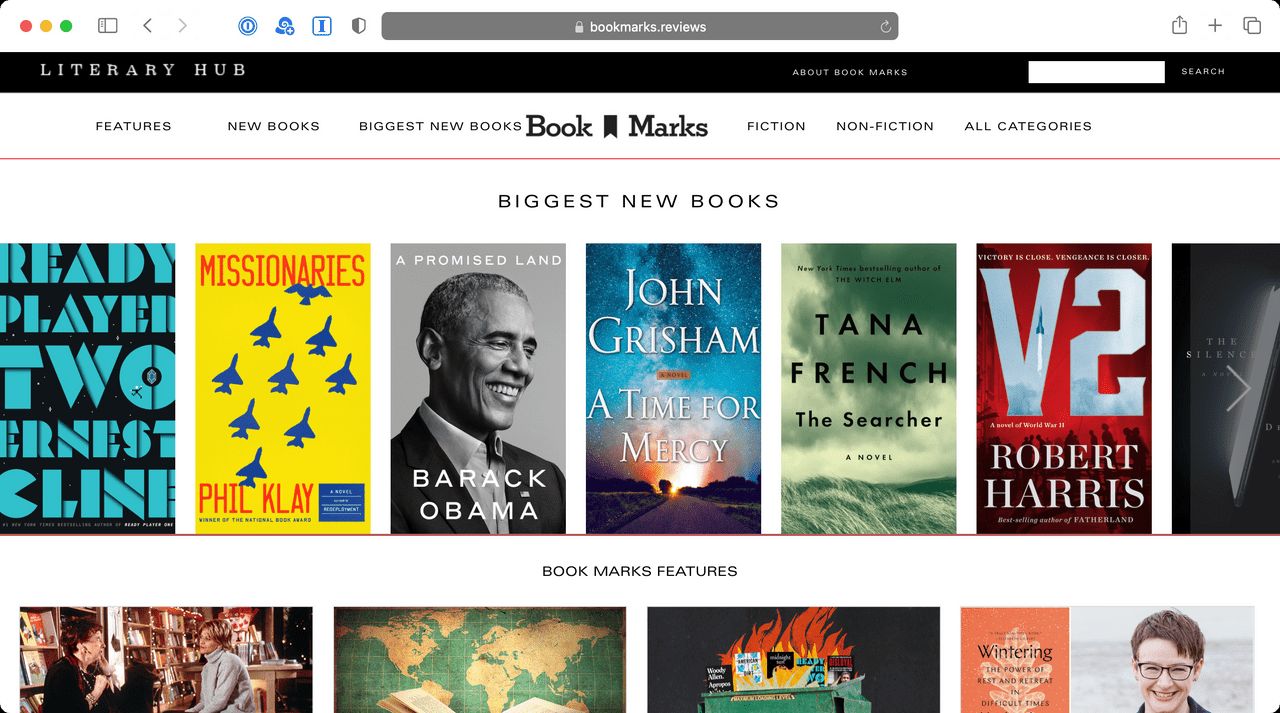Viewport: 1280px width, 713px height.
Task: Open the 1Password extension icon
Action: [248, 26]
